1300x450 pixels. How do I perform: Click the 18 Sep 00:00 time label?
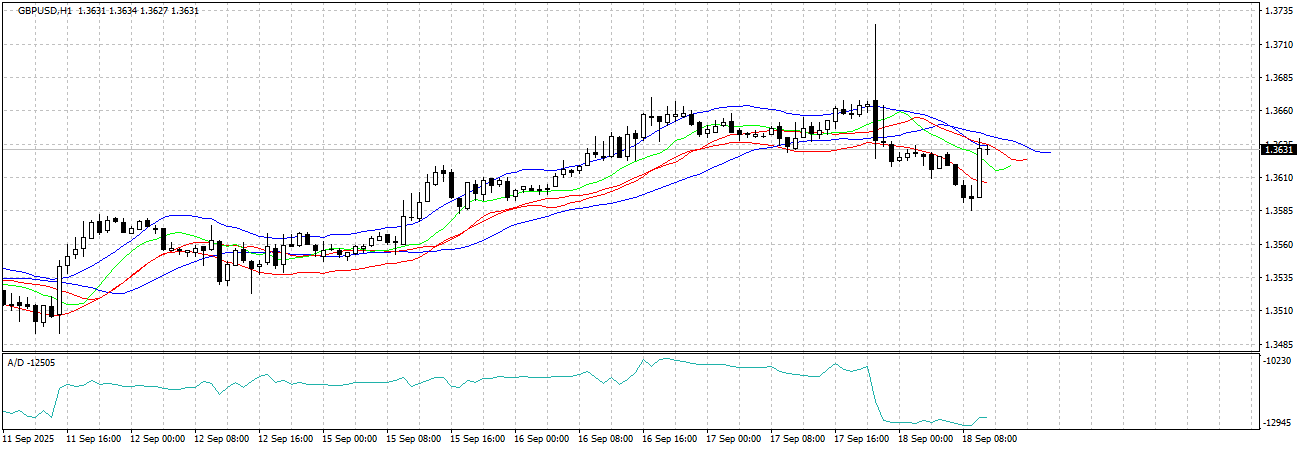coord(926,439)
